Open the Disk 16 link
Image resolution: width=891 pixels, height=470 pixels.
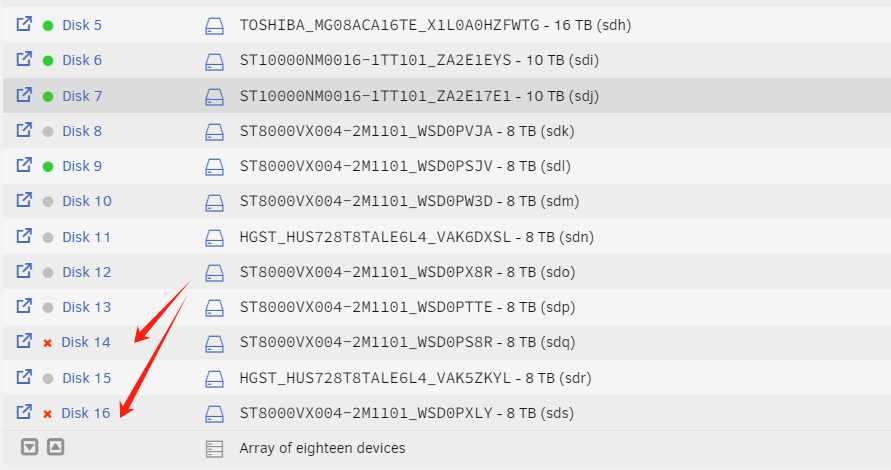pyautogui.click(x=86, y=413)
